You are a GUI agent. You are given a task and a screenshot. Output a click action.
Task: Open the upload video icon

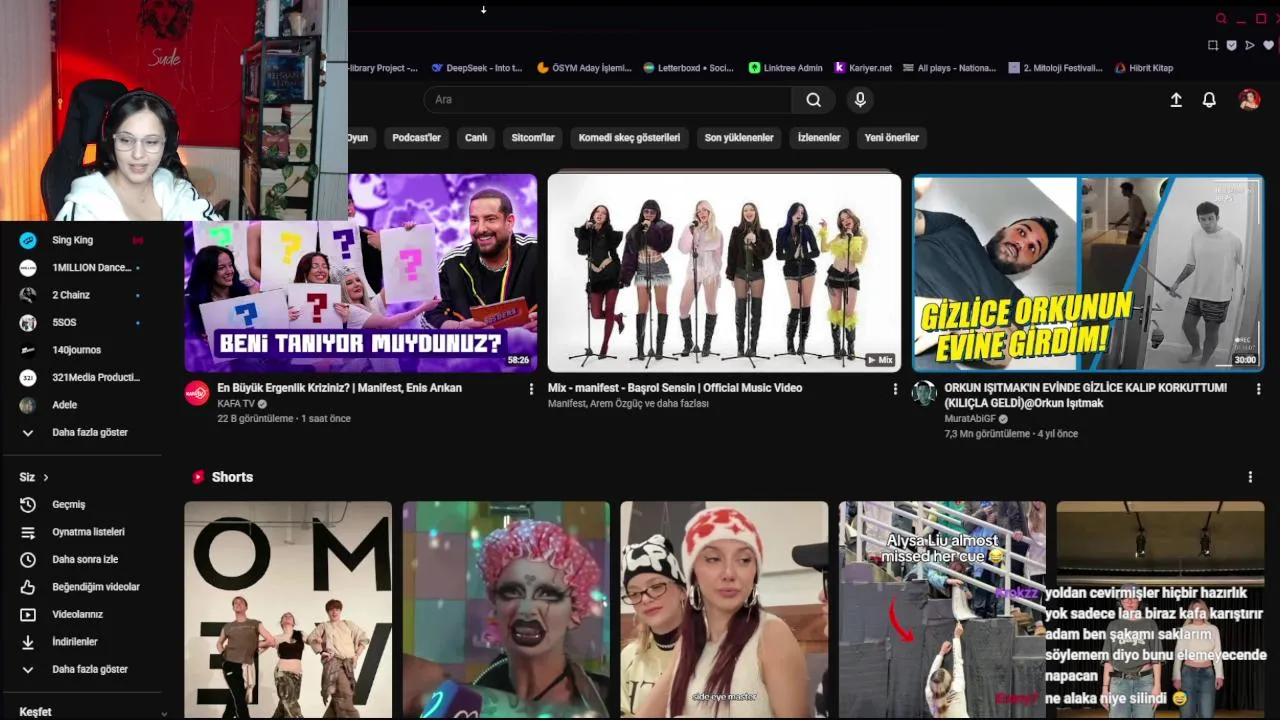point(1176,100)
